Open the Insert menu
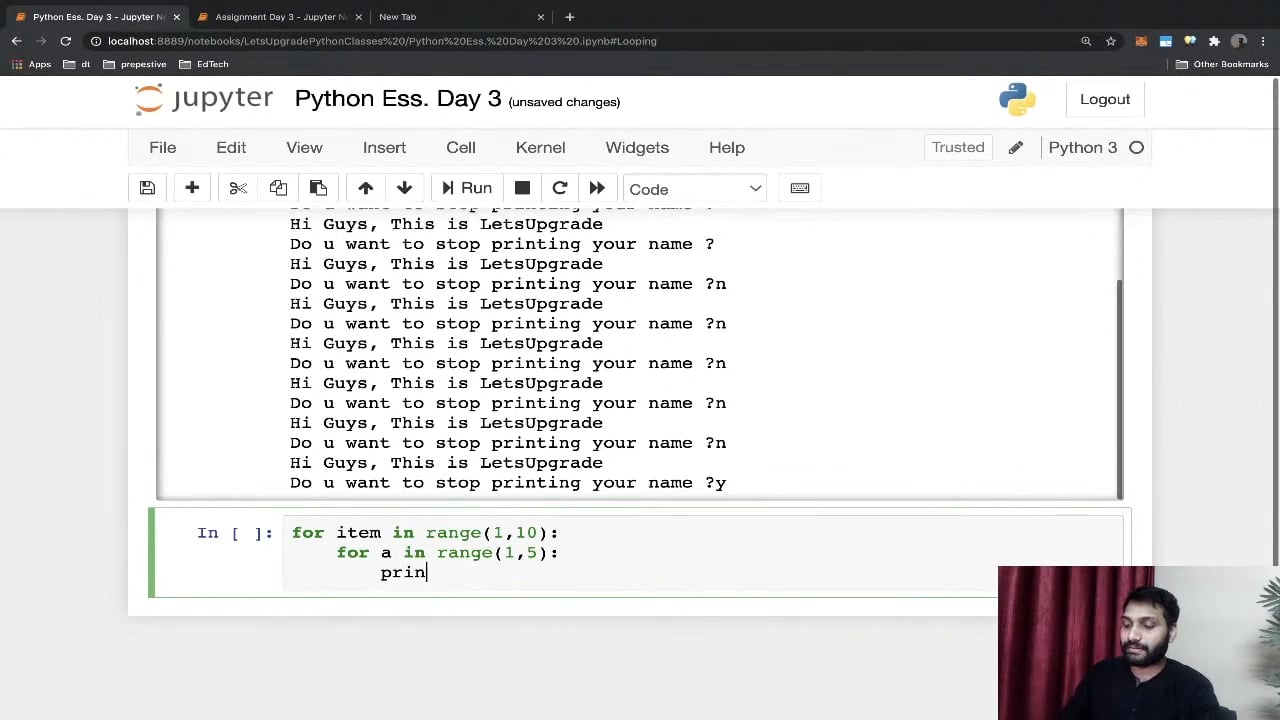This screenshot has height=720, width=1280. [384, 148]
